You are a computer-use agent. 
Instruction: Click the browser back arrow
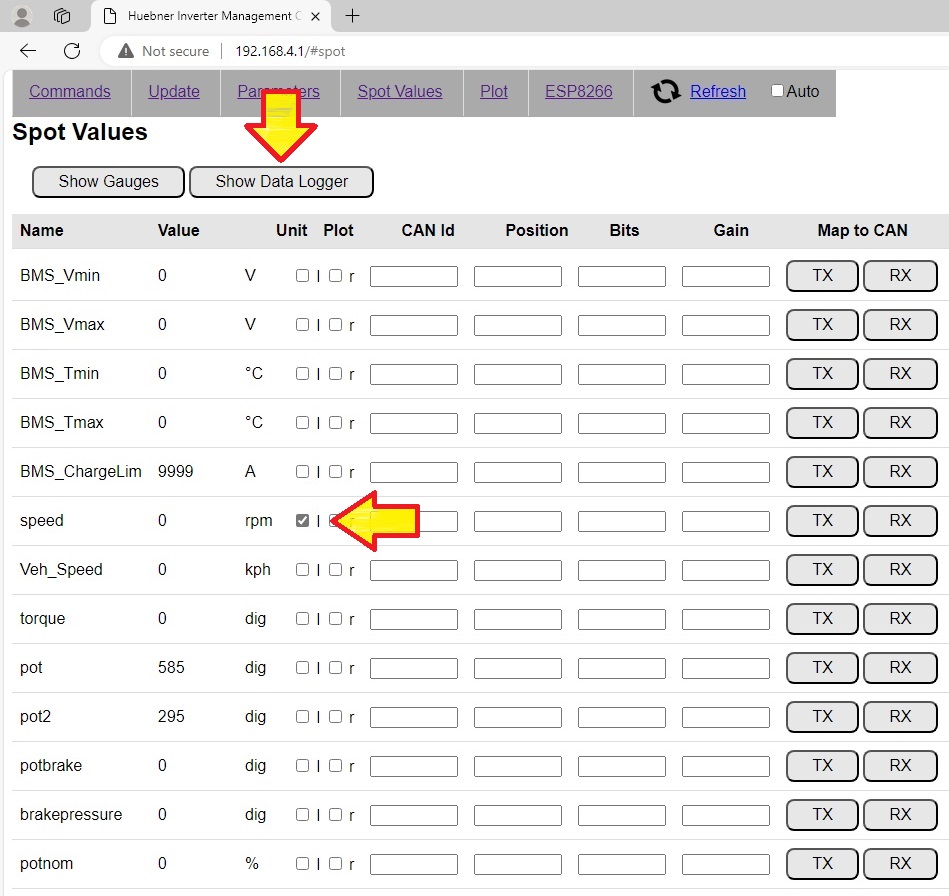[28, 51]
